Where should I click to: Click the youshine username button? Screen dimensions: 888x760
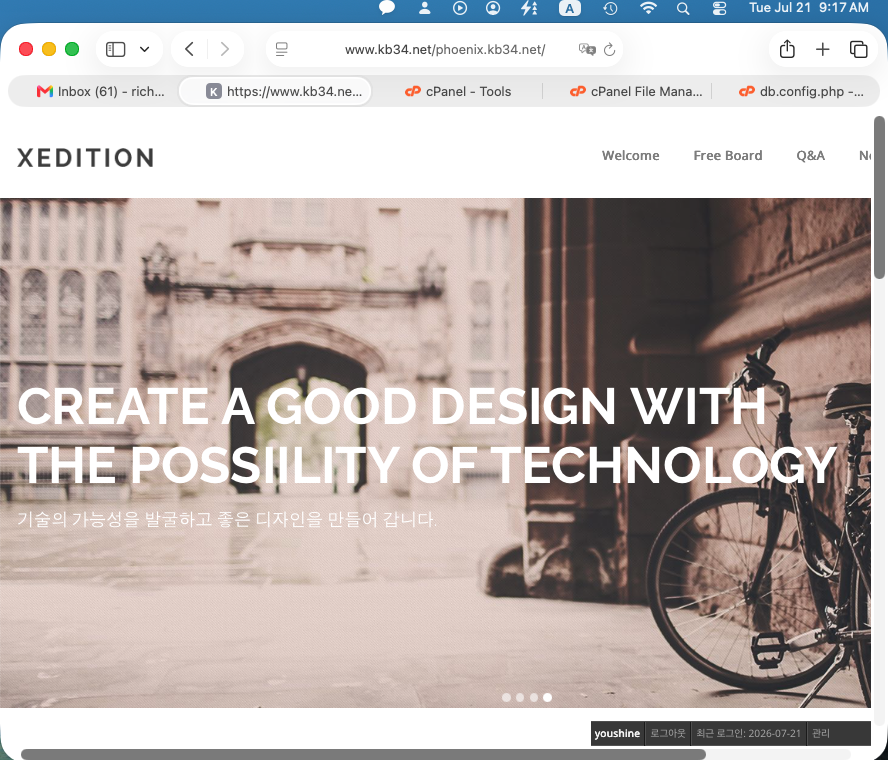click(617, 733)
